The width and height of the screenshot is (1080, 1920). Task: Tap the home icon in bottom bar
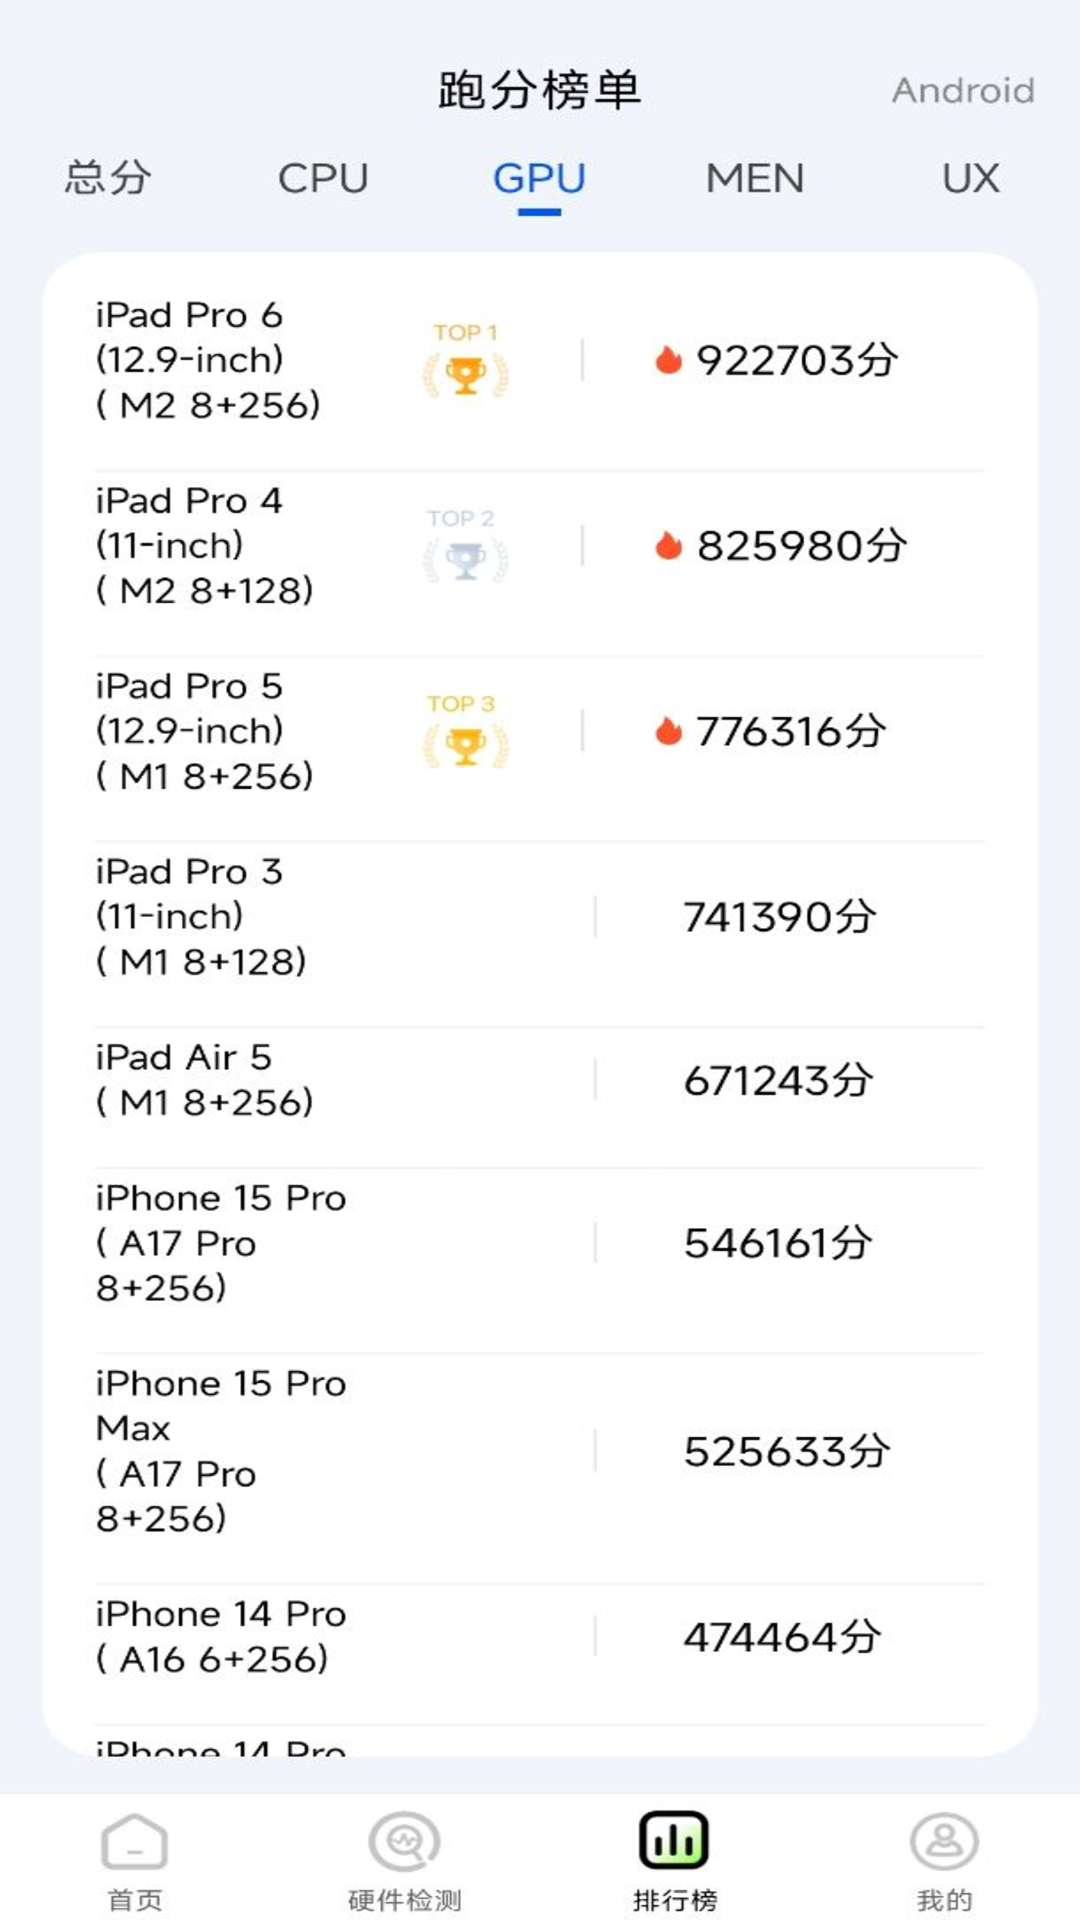point(134,1842)
